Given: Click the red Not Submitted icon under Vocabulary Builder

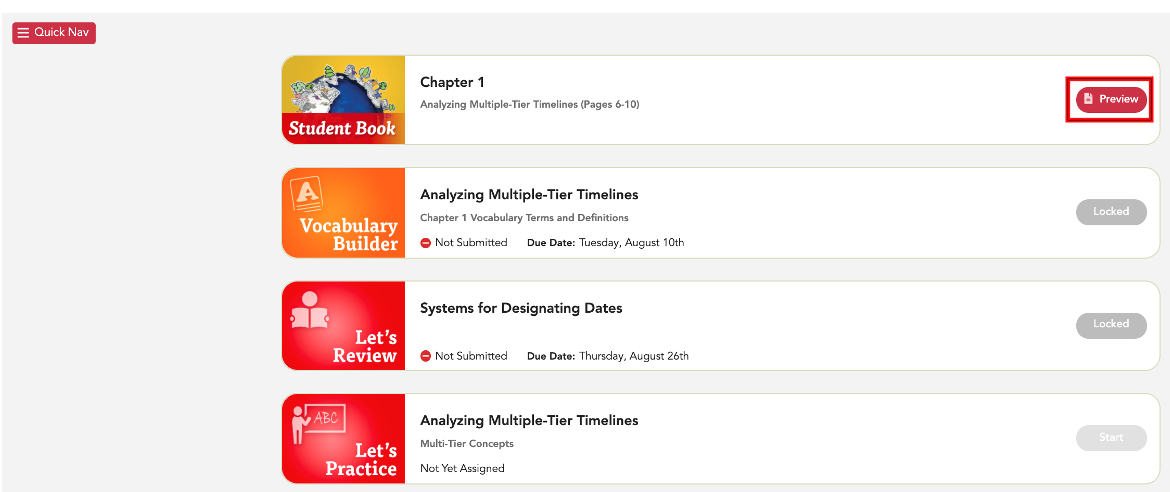Looking at the screenshot, I should pyautogui.click(x=425, y=243).
